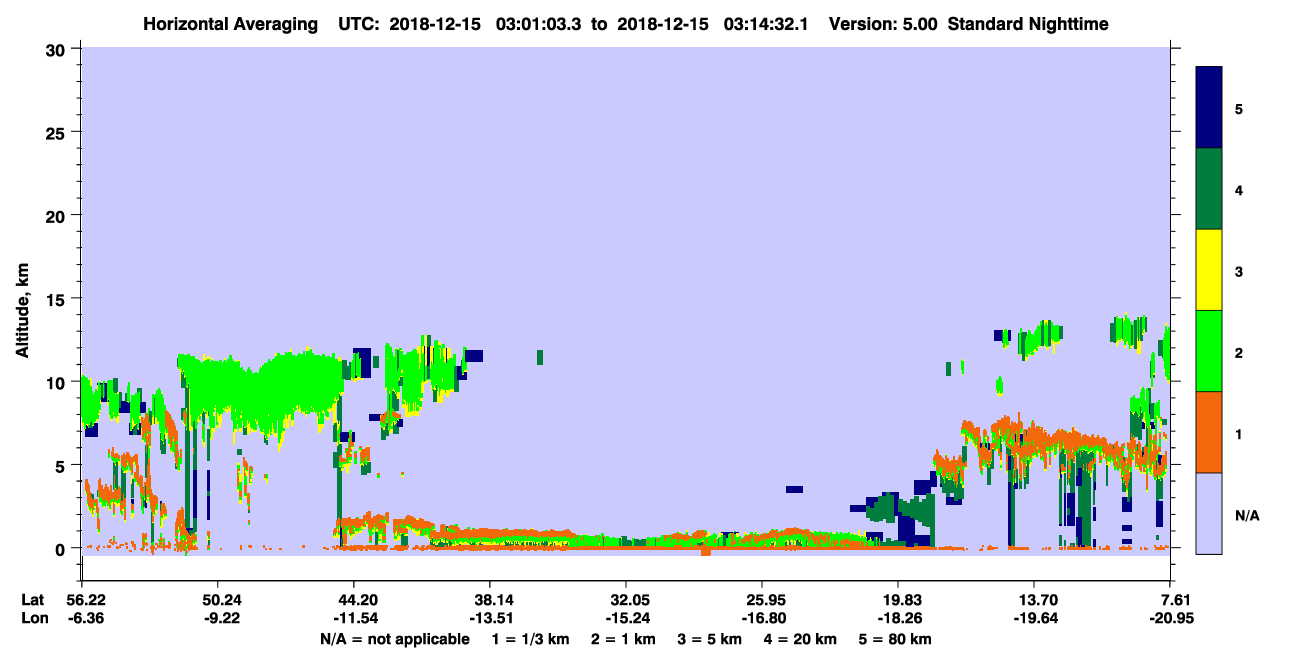Click the dark green colorbar segment labeled 4
This screenshot has height=667, width=1300.
[x=1209, y=189]
